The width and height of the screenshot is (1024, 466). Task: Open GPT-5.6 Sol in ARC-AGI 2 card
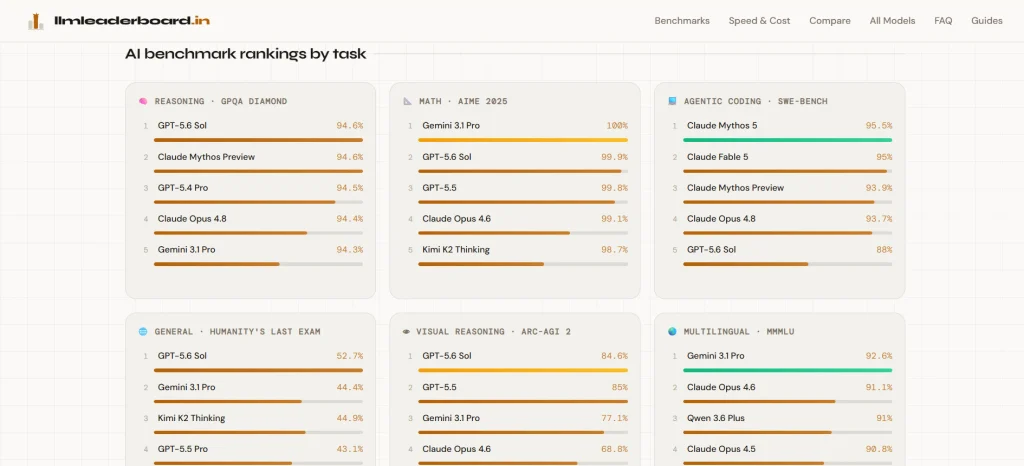tap(447, 356)
